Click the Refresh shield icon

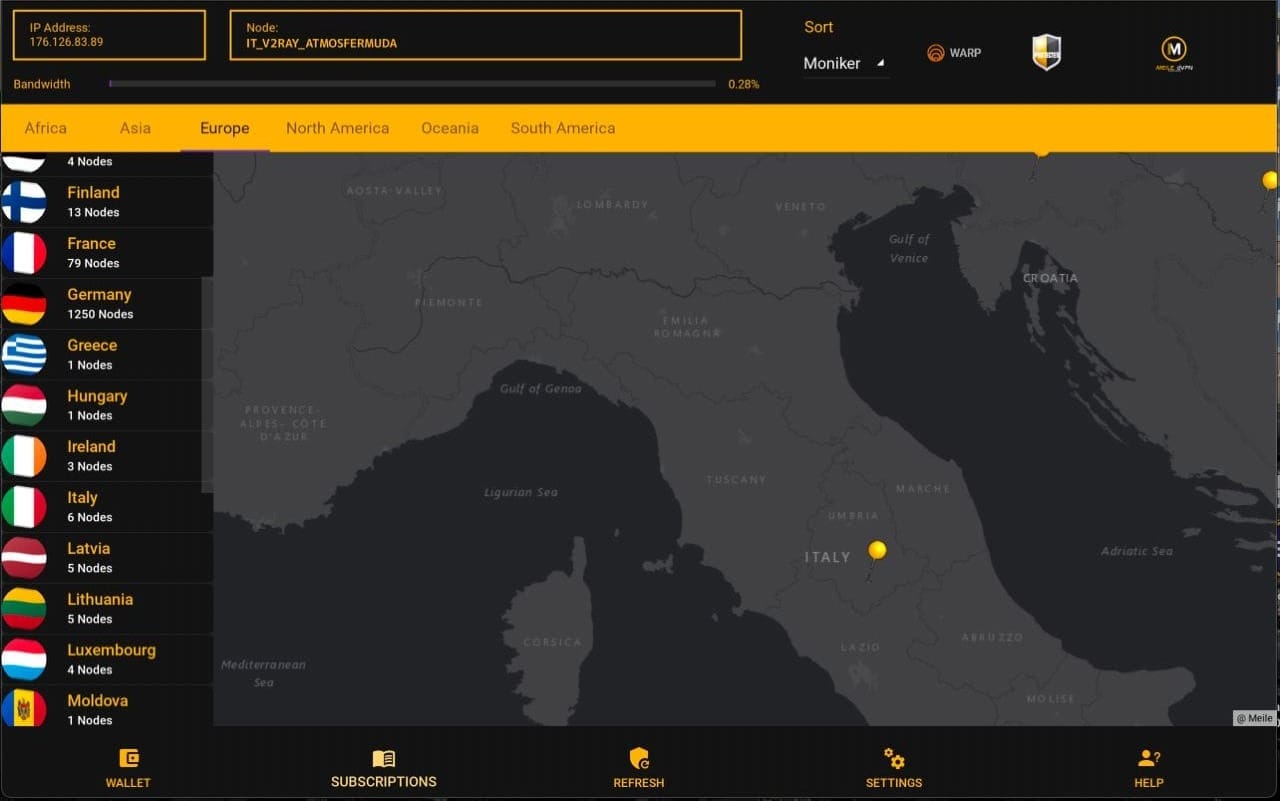point(639,758)
